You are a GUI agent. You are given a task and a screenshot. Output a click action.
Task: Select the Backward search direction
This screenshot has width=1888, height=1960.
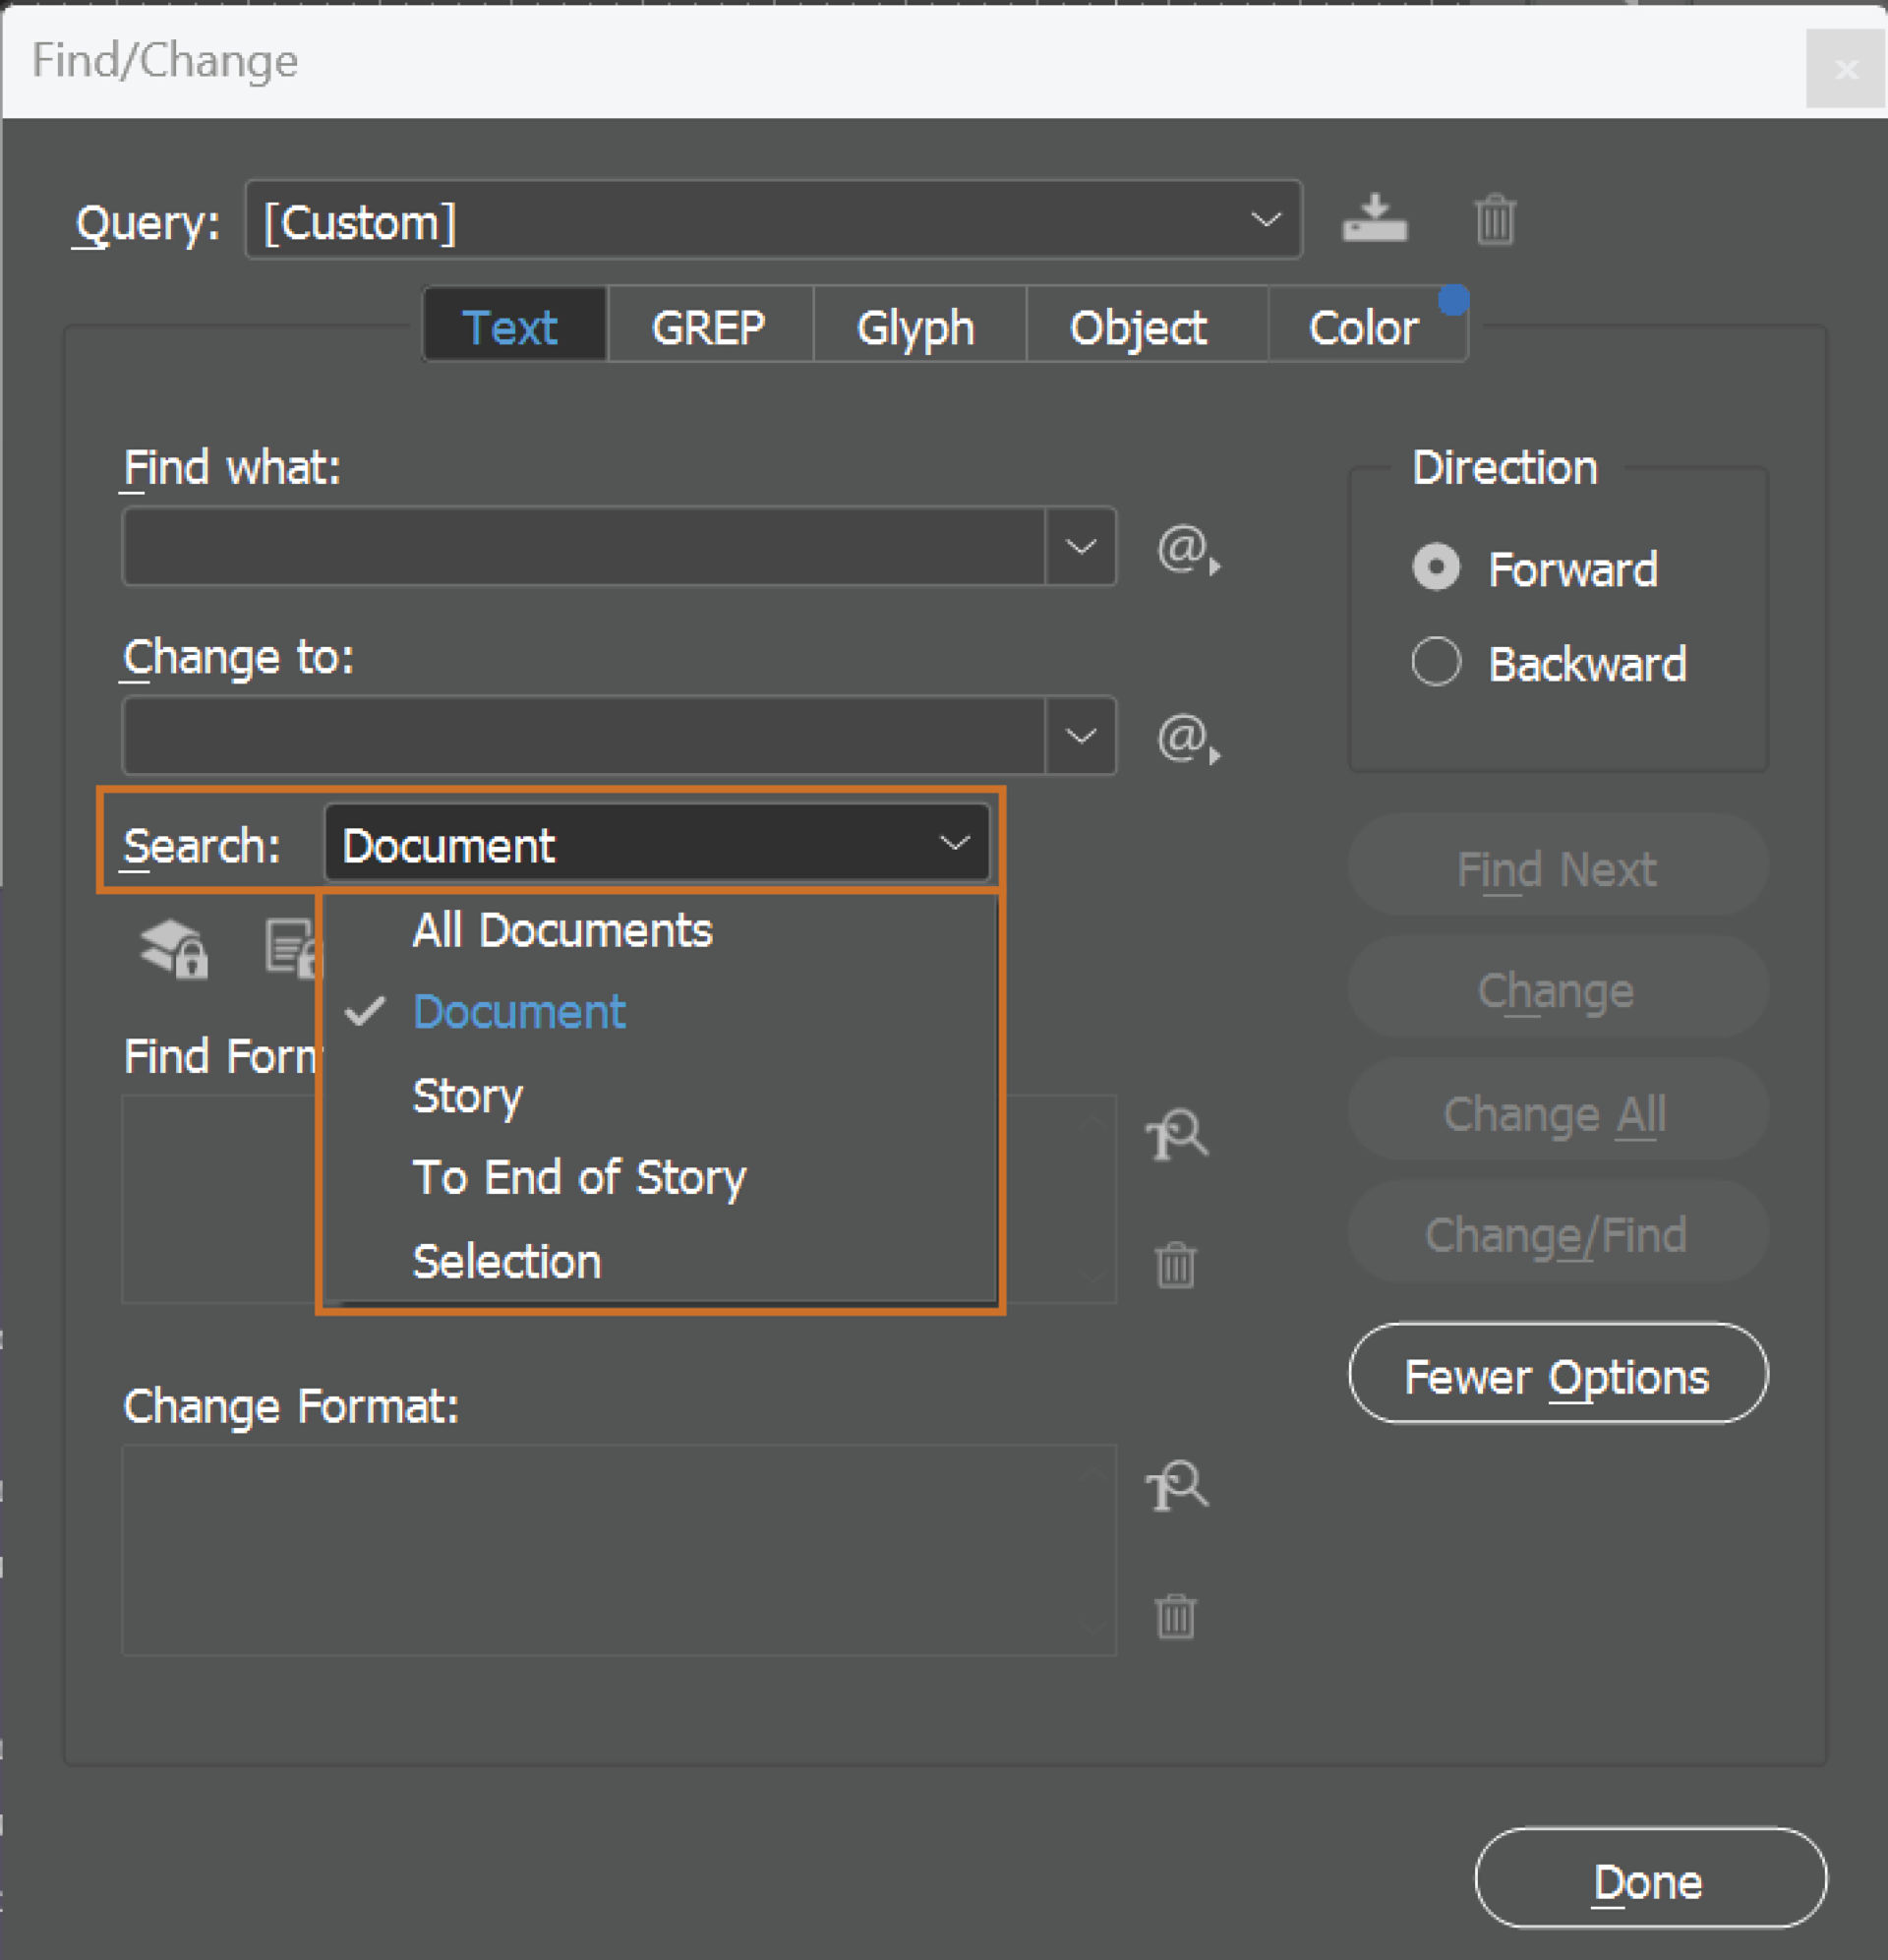pos(1435,662)
